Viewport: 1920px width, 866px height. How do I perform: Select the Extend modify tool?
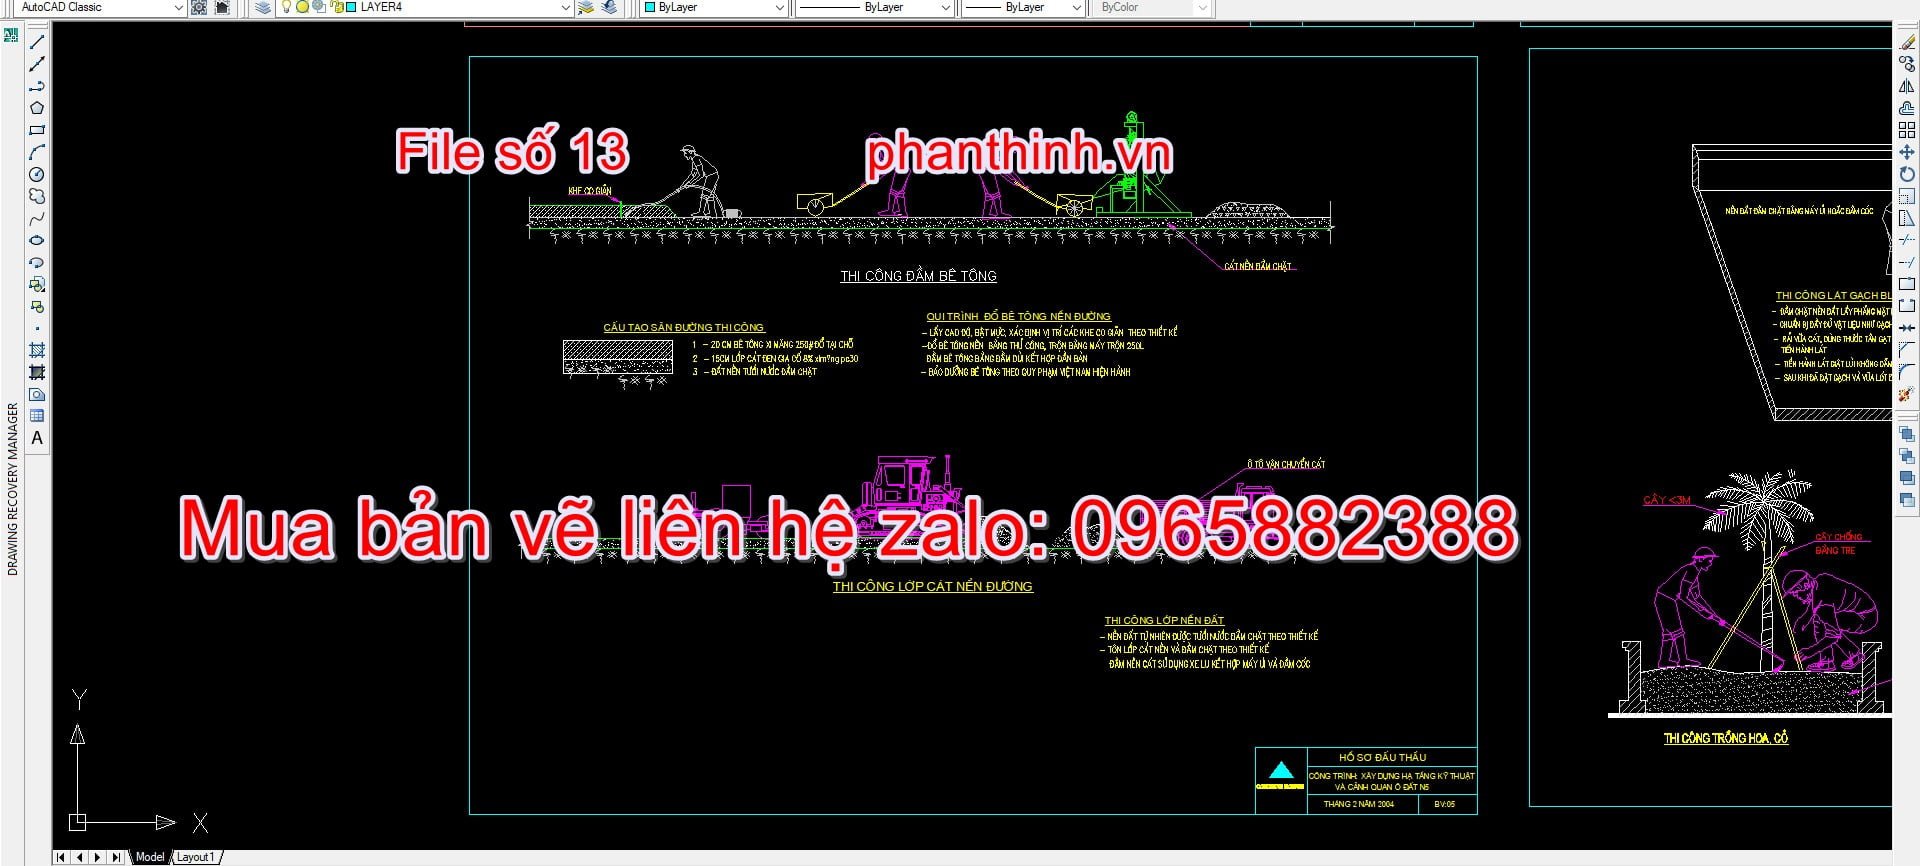pos(1907,262)
